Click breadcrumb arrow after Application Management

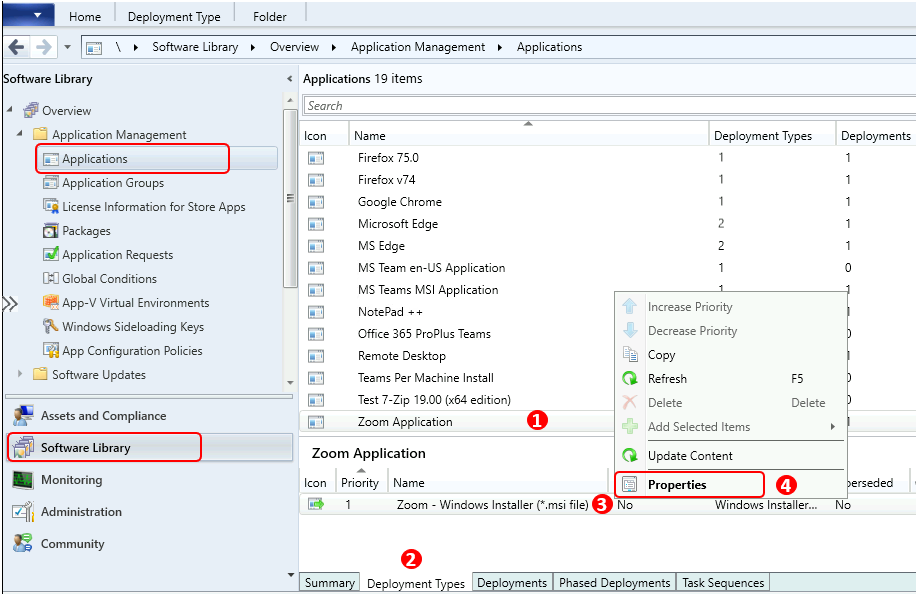(x=500, y=47)
